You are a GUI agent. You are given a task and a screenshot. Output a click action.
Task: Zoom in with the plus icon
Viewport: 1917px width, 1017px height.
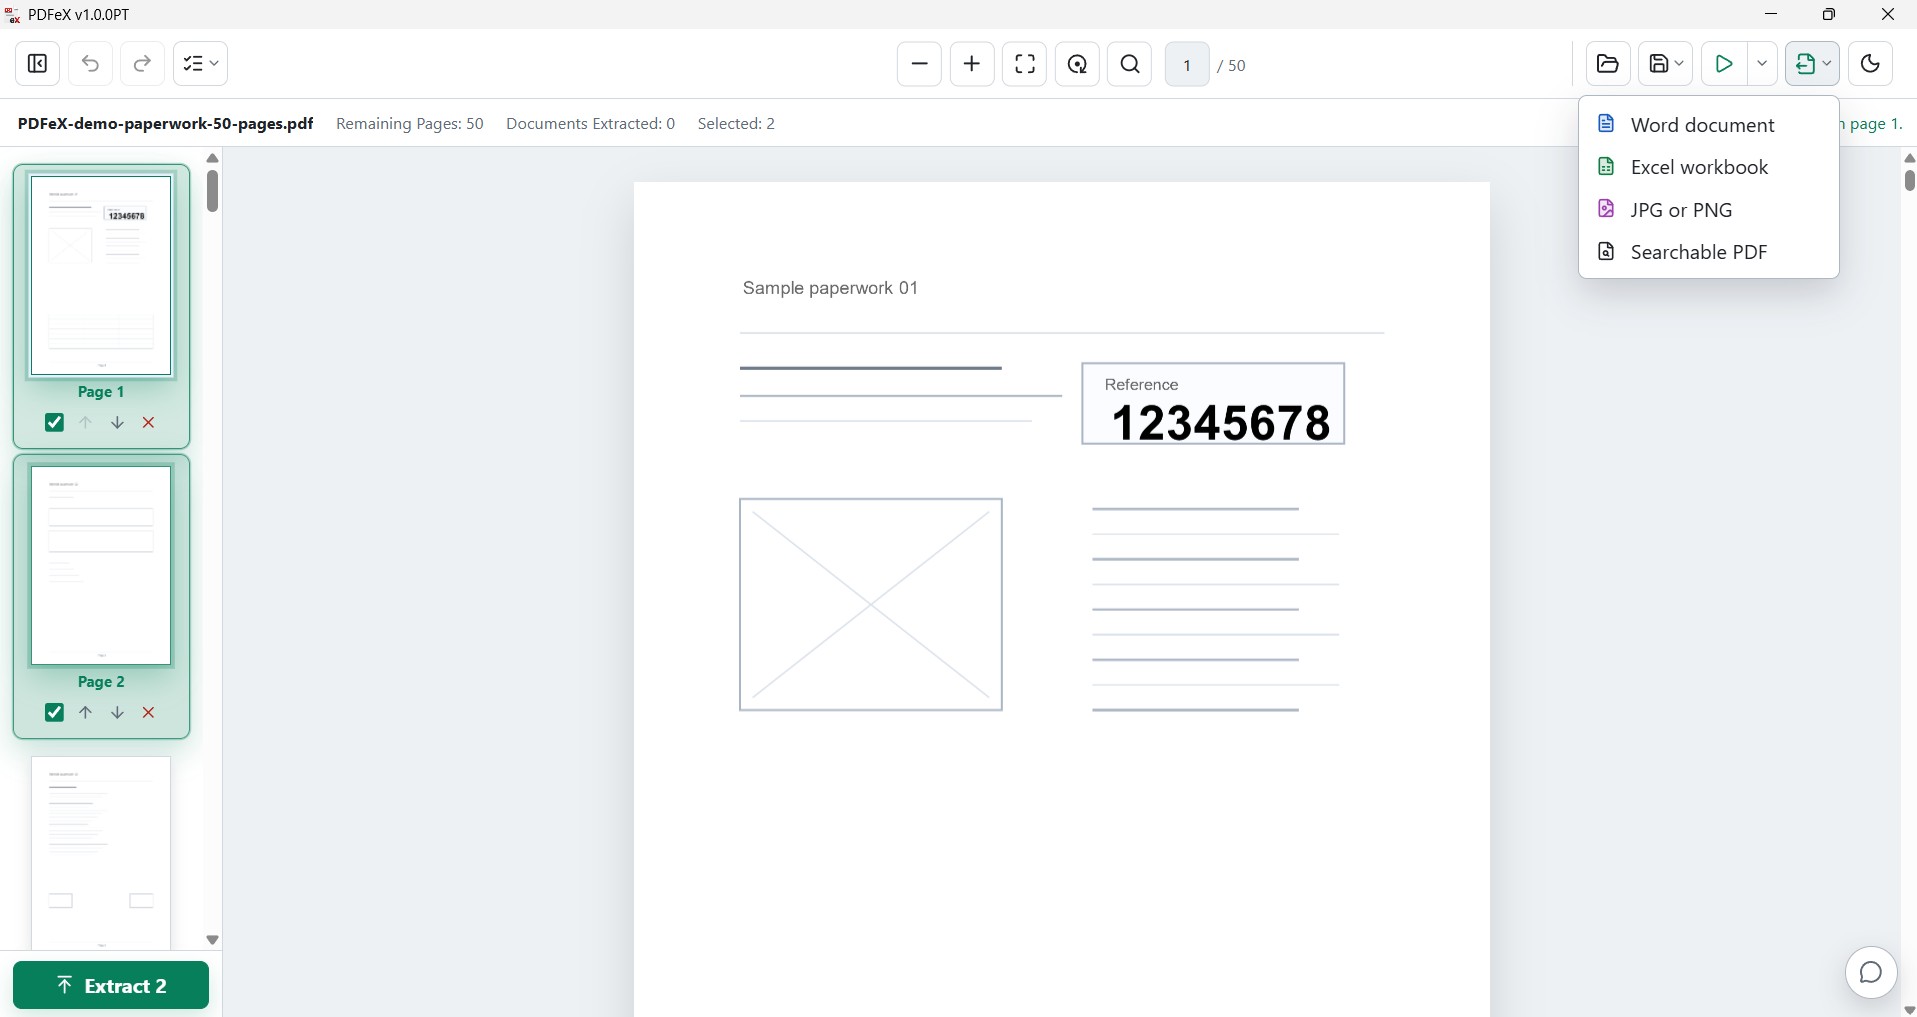click(x=972, y=64)
